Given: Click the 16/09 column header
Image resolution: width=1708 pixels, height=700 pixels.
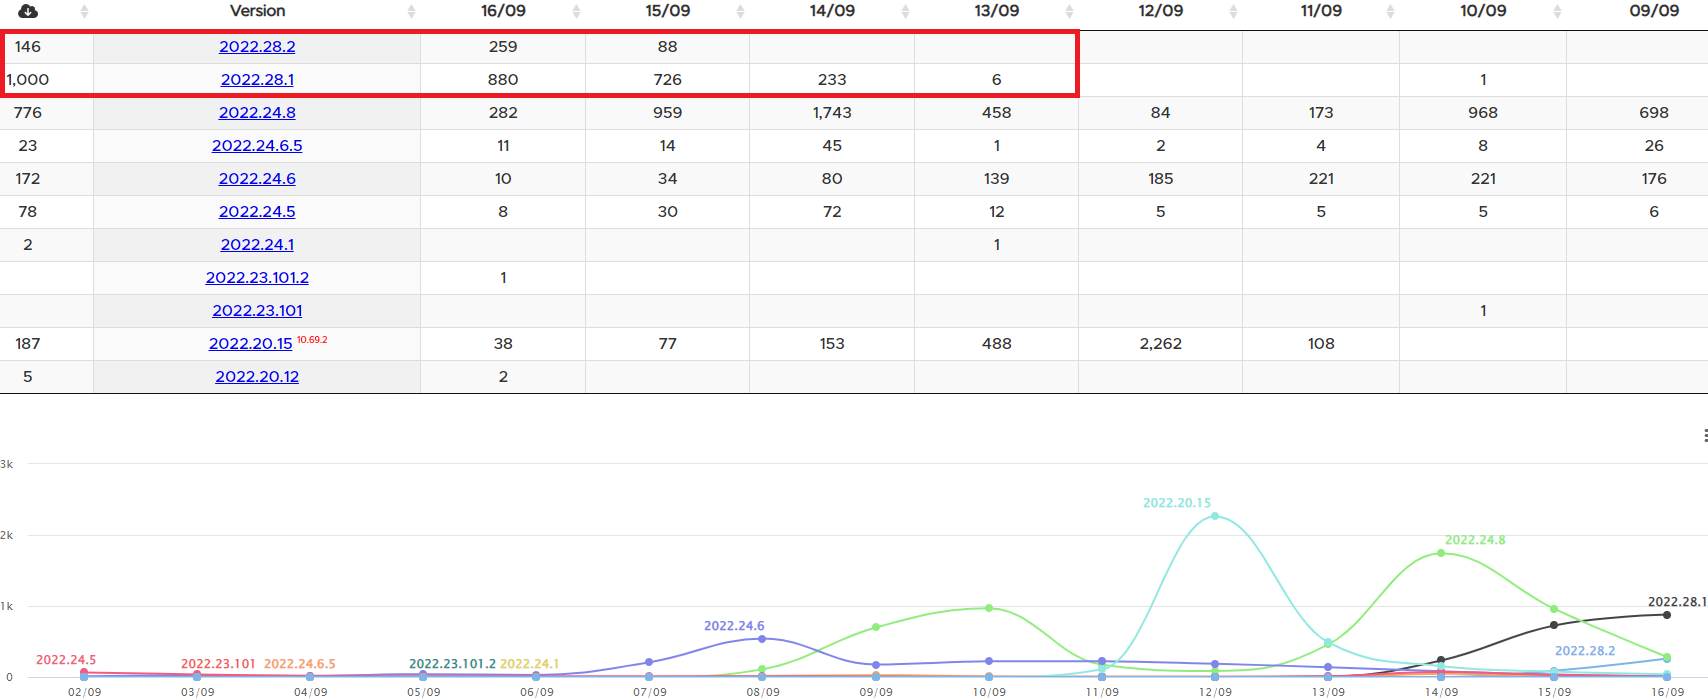Looking at the screenshot, I should pos(503,11).
